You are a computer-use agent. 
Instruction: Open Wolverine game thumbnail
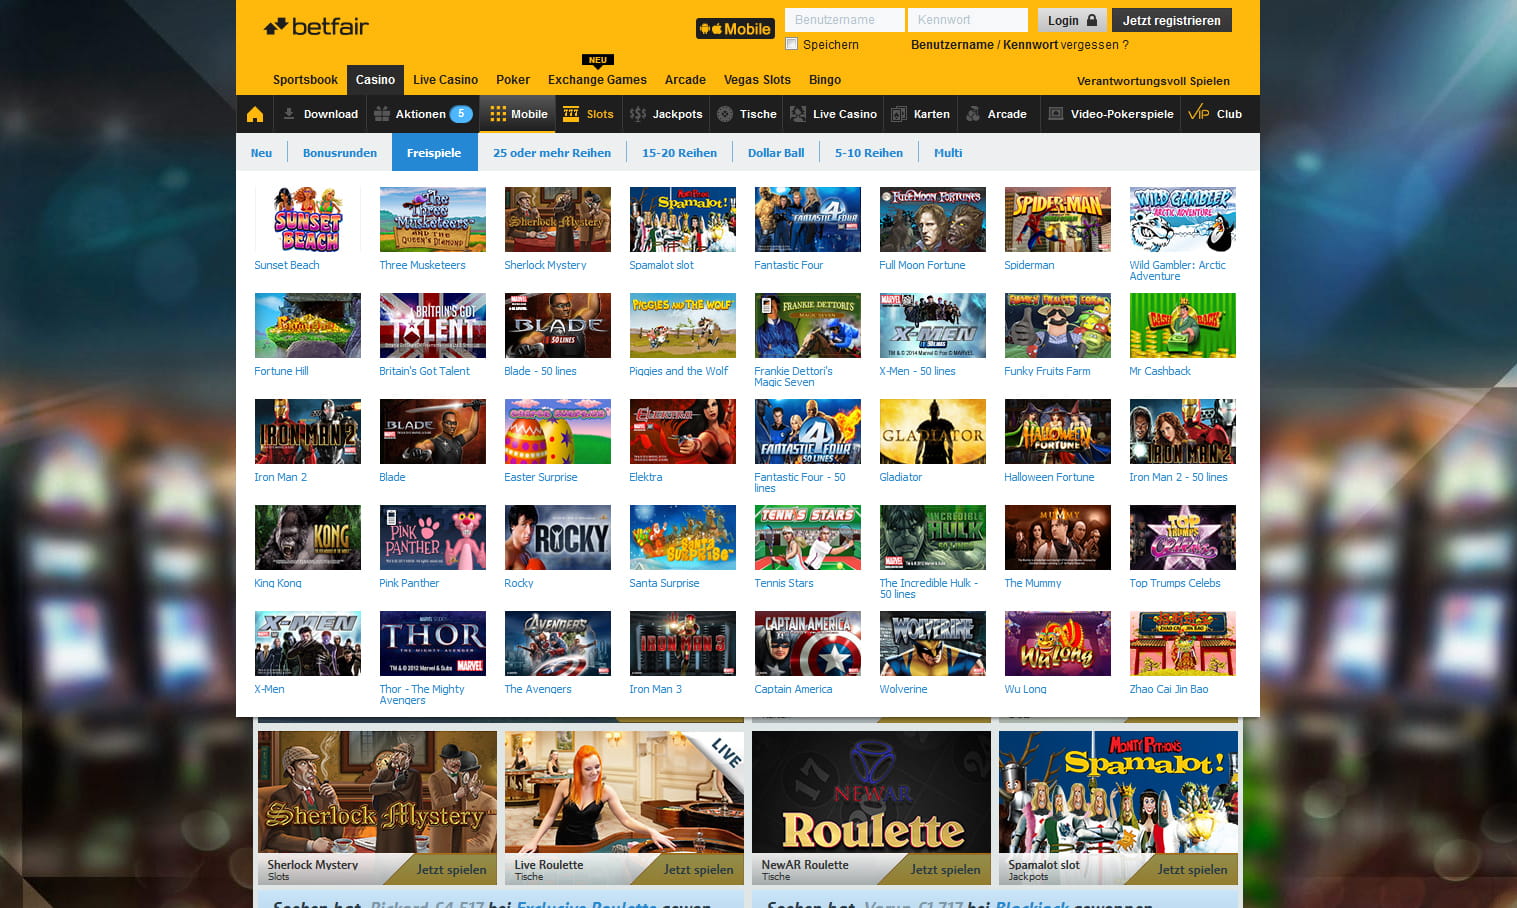933,643
